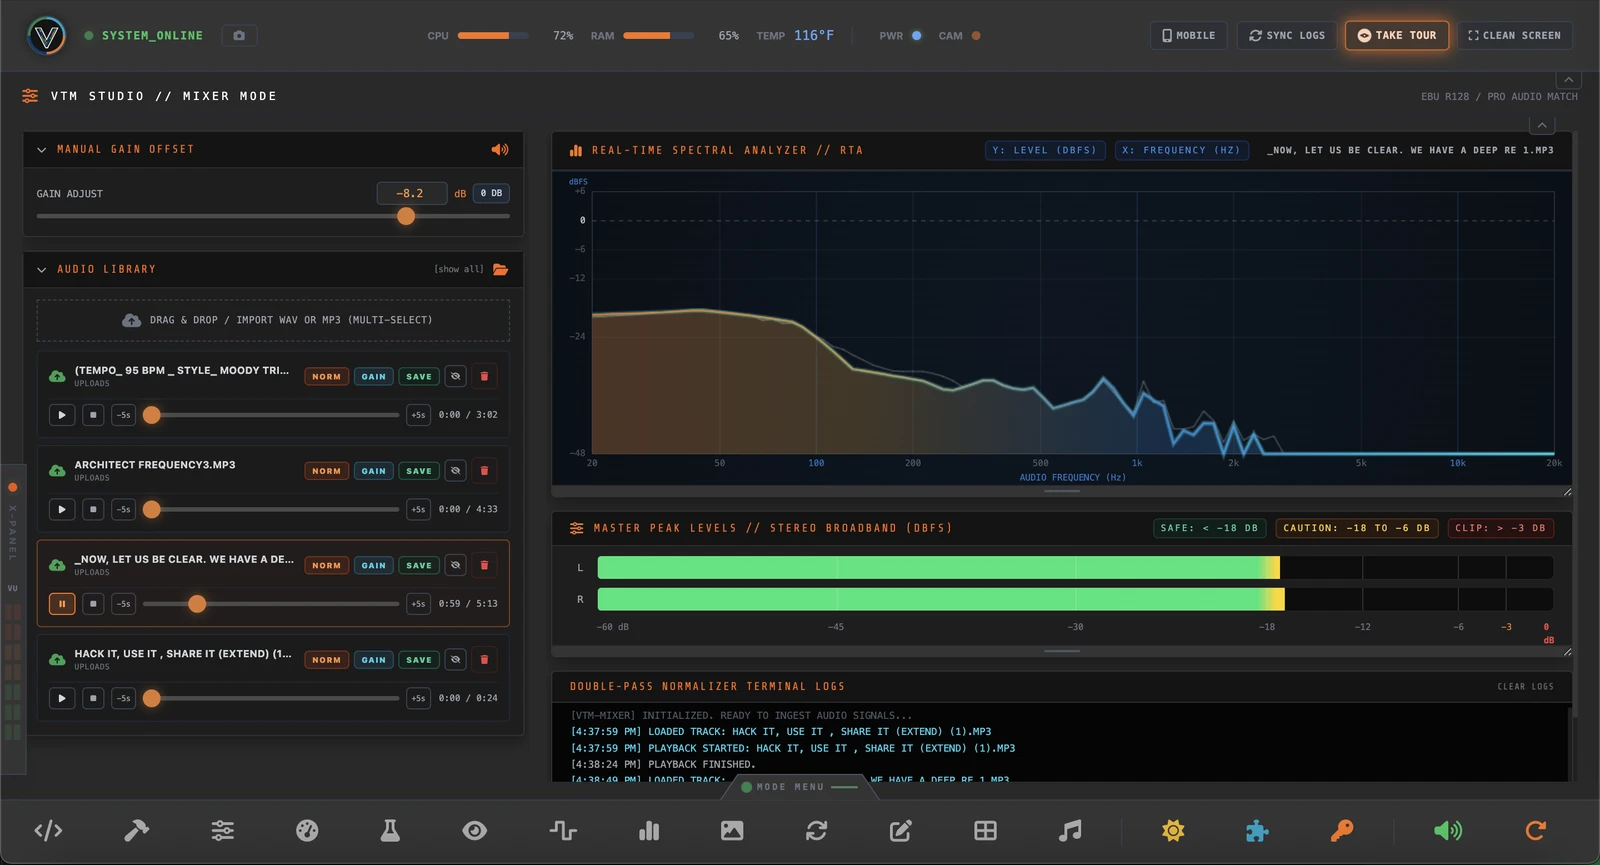1600x865 pixels.
Task: Click the Gain Adjust slider handle
Action: (406, 216)
